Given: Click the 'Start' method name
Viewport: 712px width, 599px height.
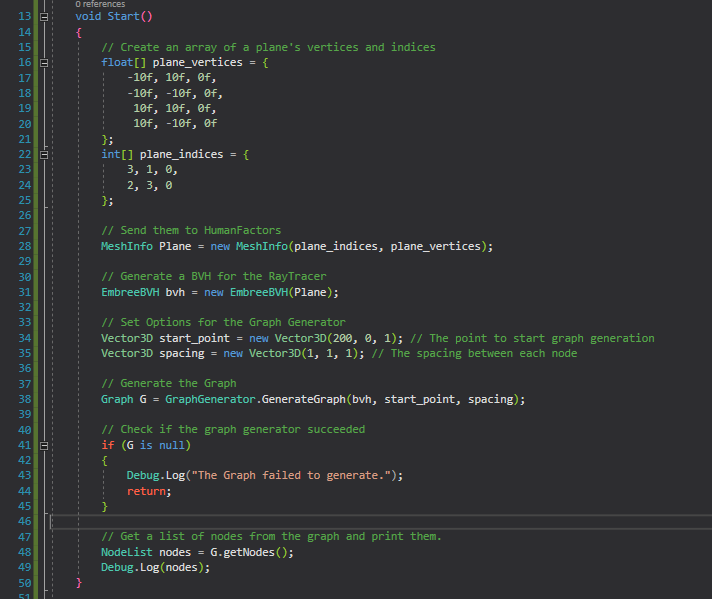Looking at the screenshot, I should (124, 16).
